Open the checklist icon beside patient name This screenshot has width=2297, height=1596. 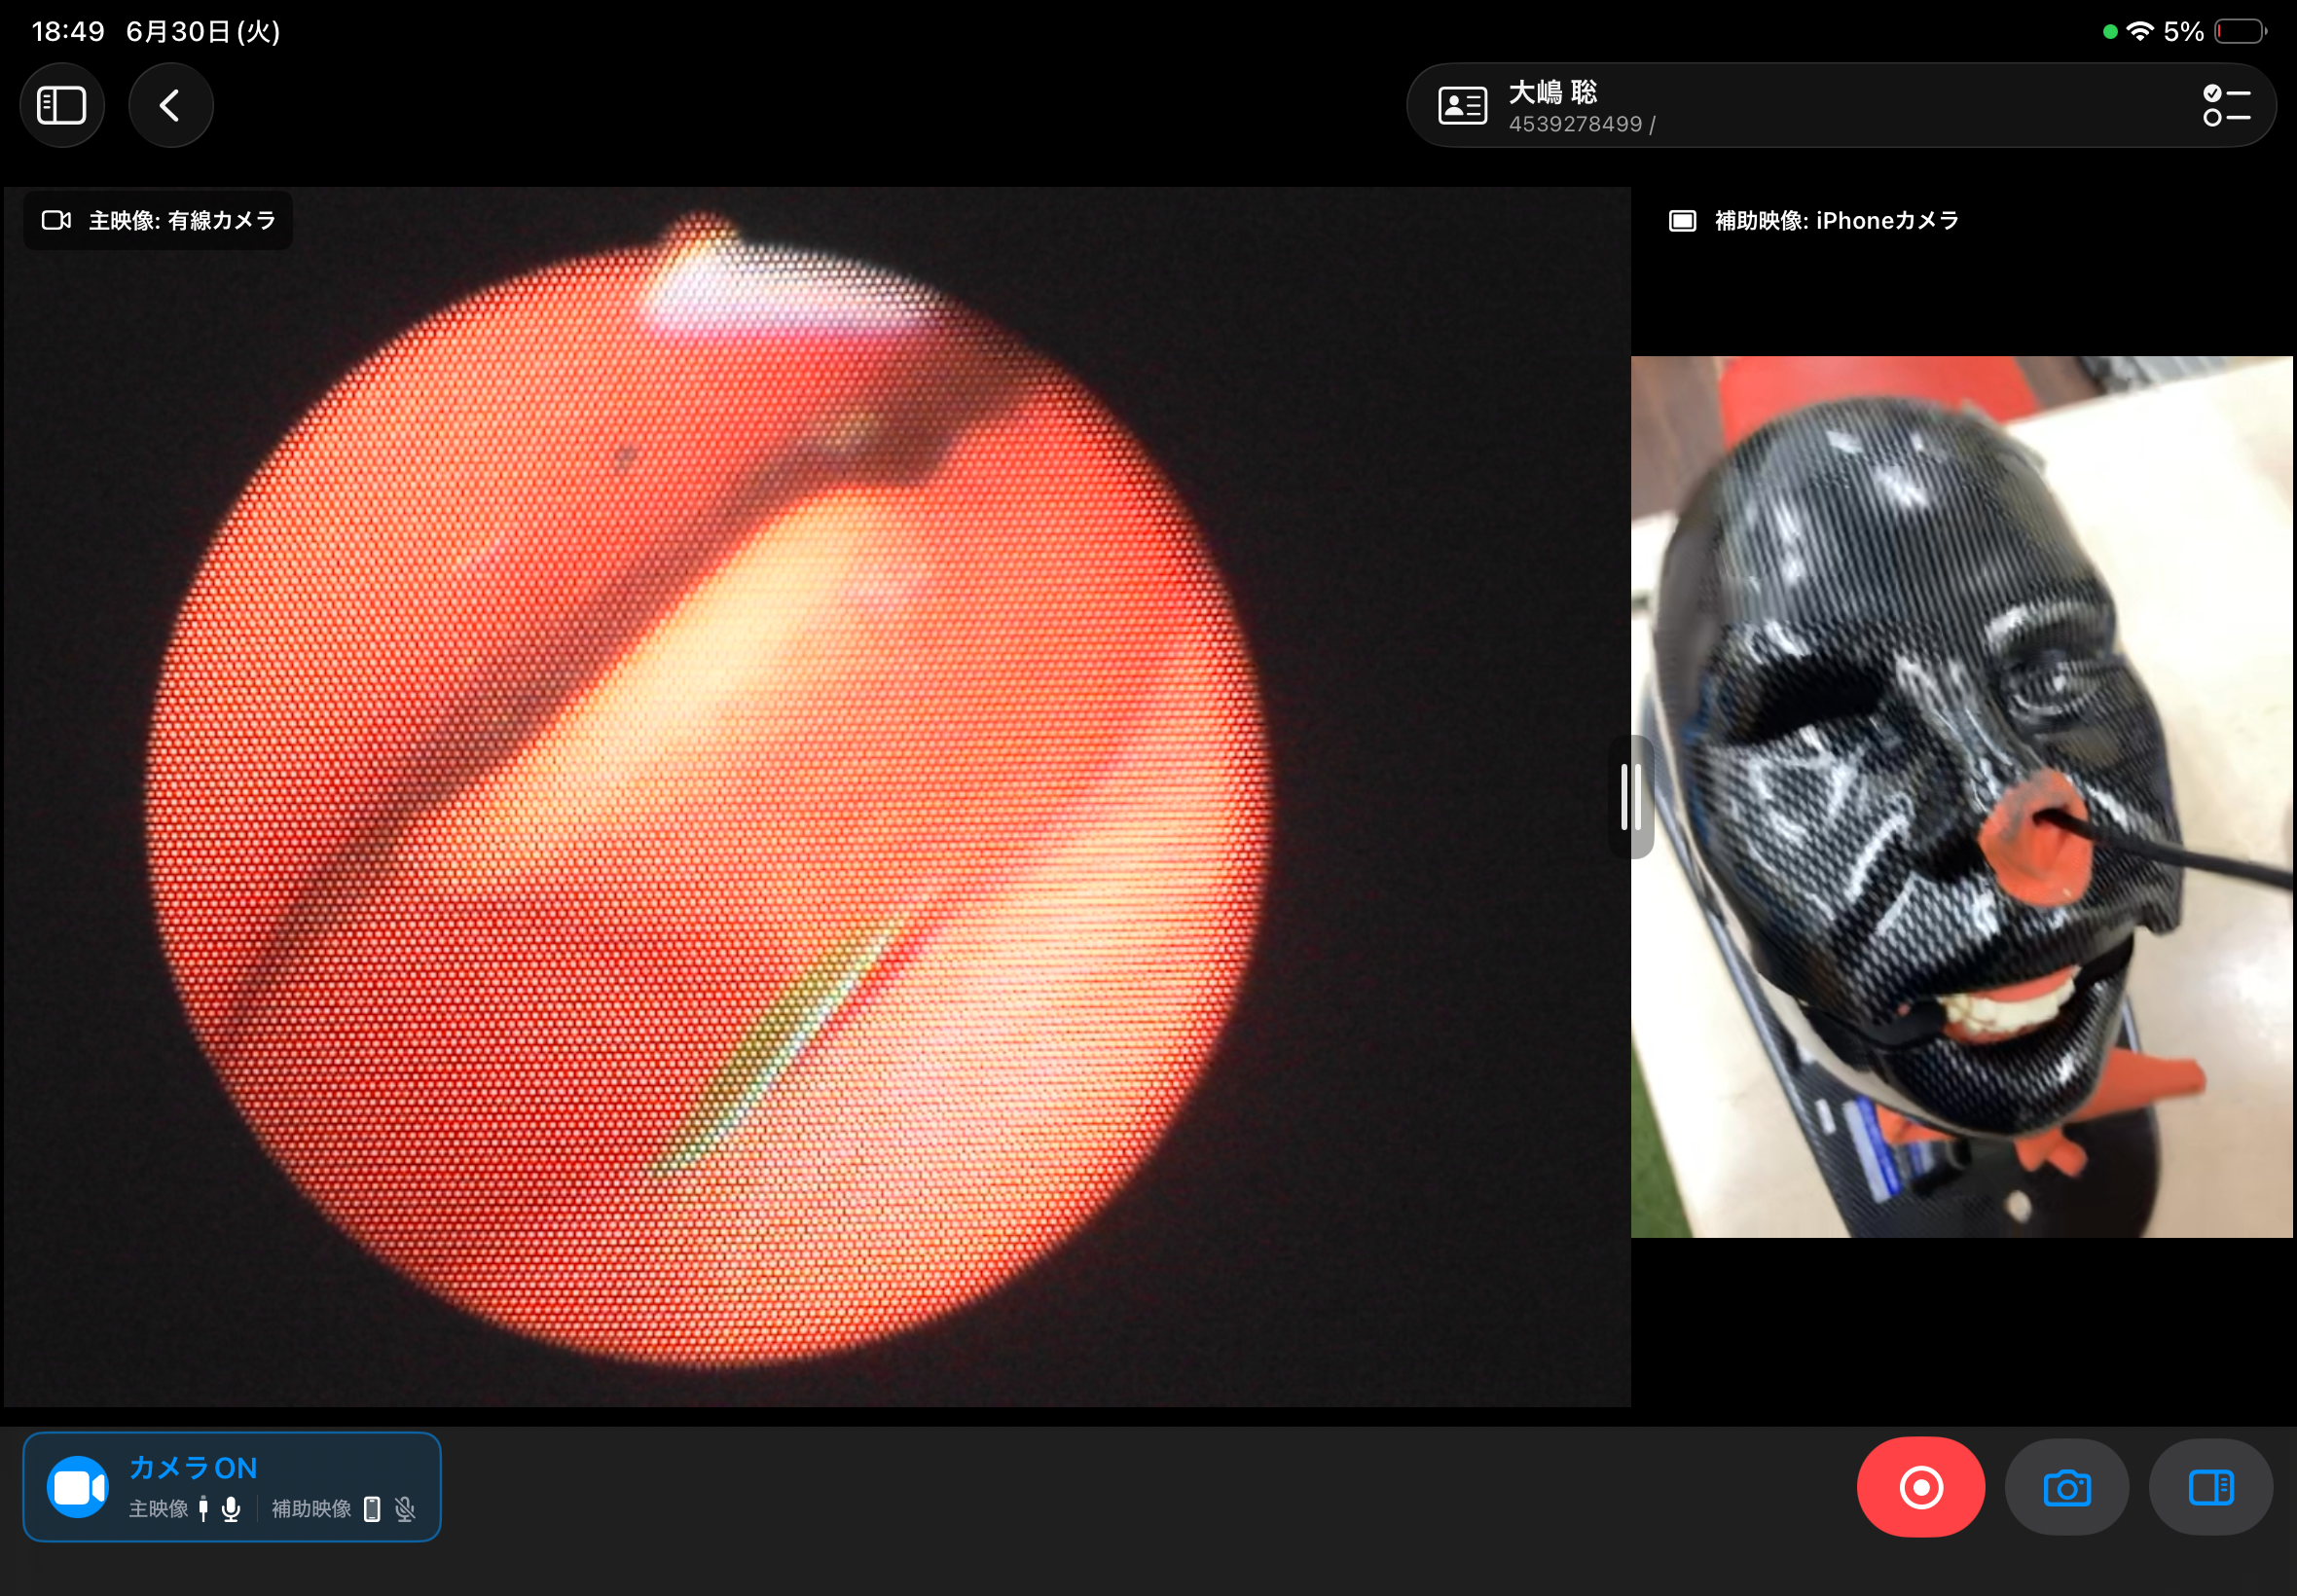click(x=2226, y=105)
